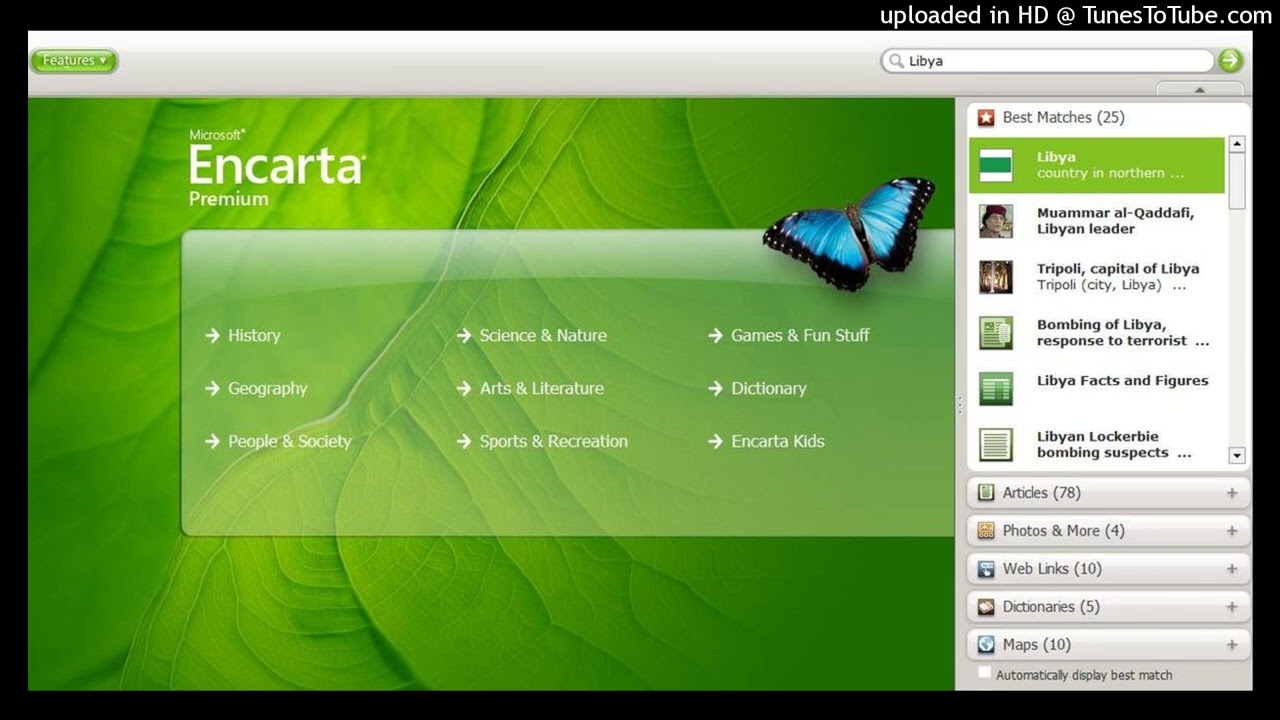Expand Photos & More (4) plus button
The width and height of the screenshot is (1280, 720).
click(x=1232, y=531)
